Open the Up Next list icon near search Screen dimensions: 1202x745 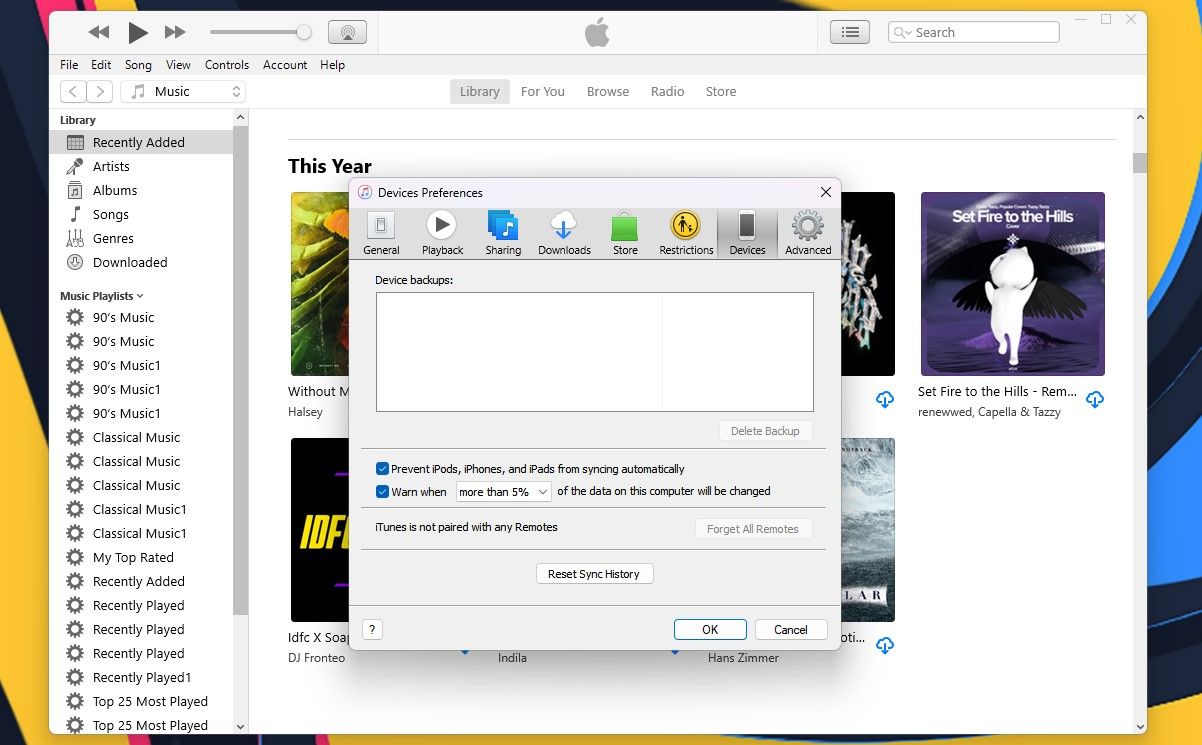click(849, 31)
